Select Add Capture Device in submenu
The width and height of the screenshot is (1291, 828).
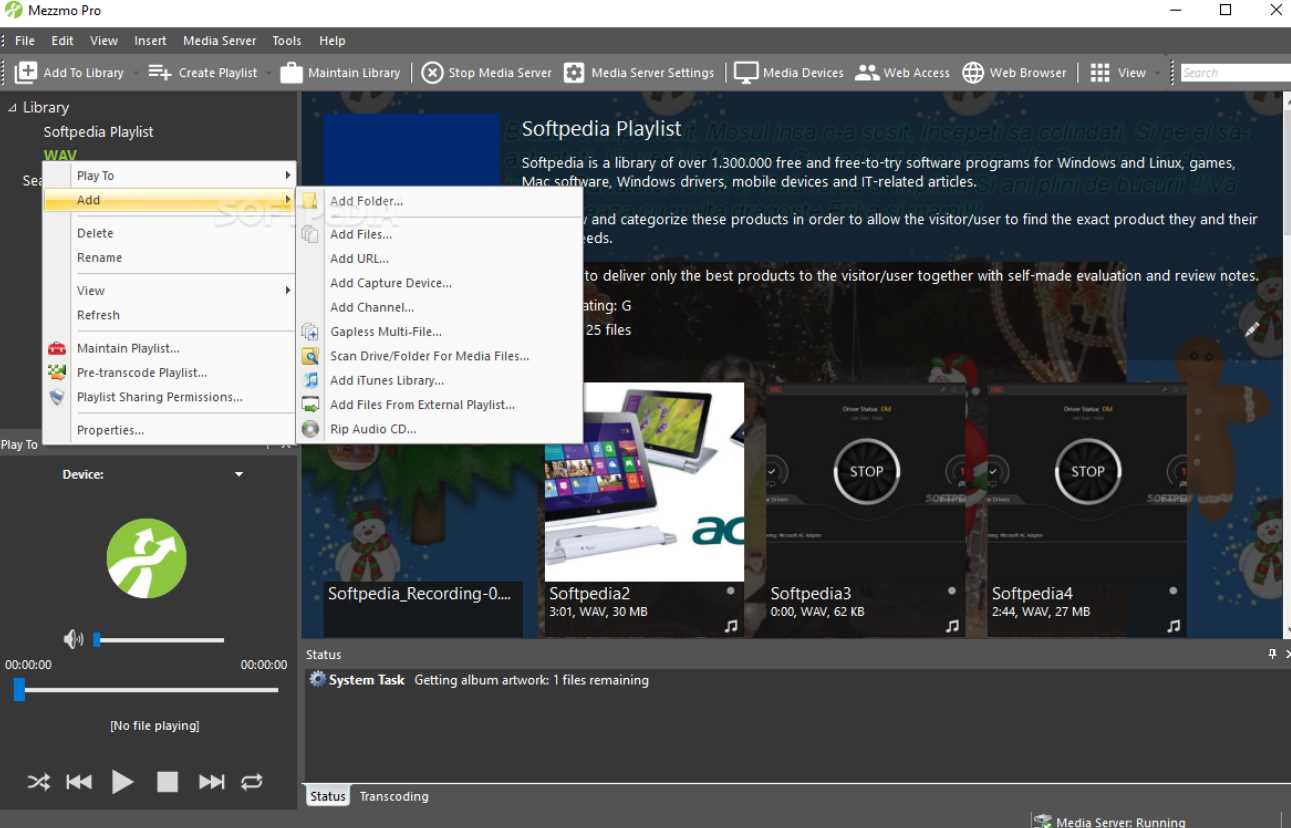coord(391,283)
